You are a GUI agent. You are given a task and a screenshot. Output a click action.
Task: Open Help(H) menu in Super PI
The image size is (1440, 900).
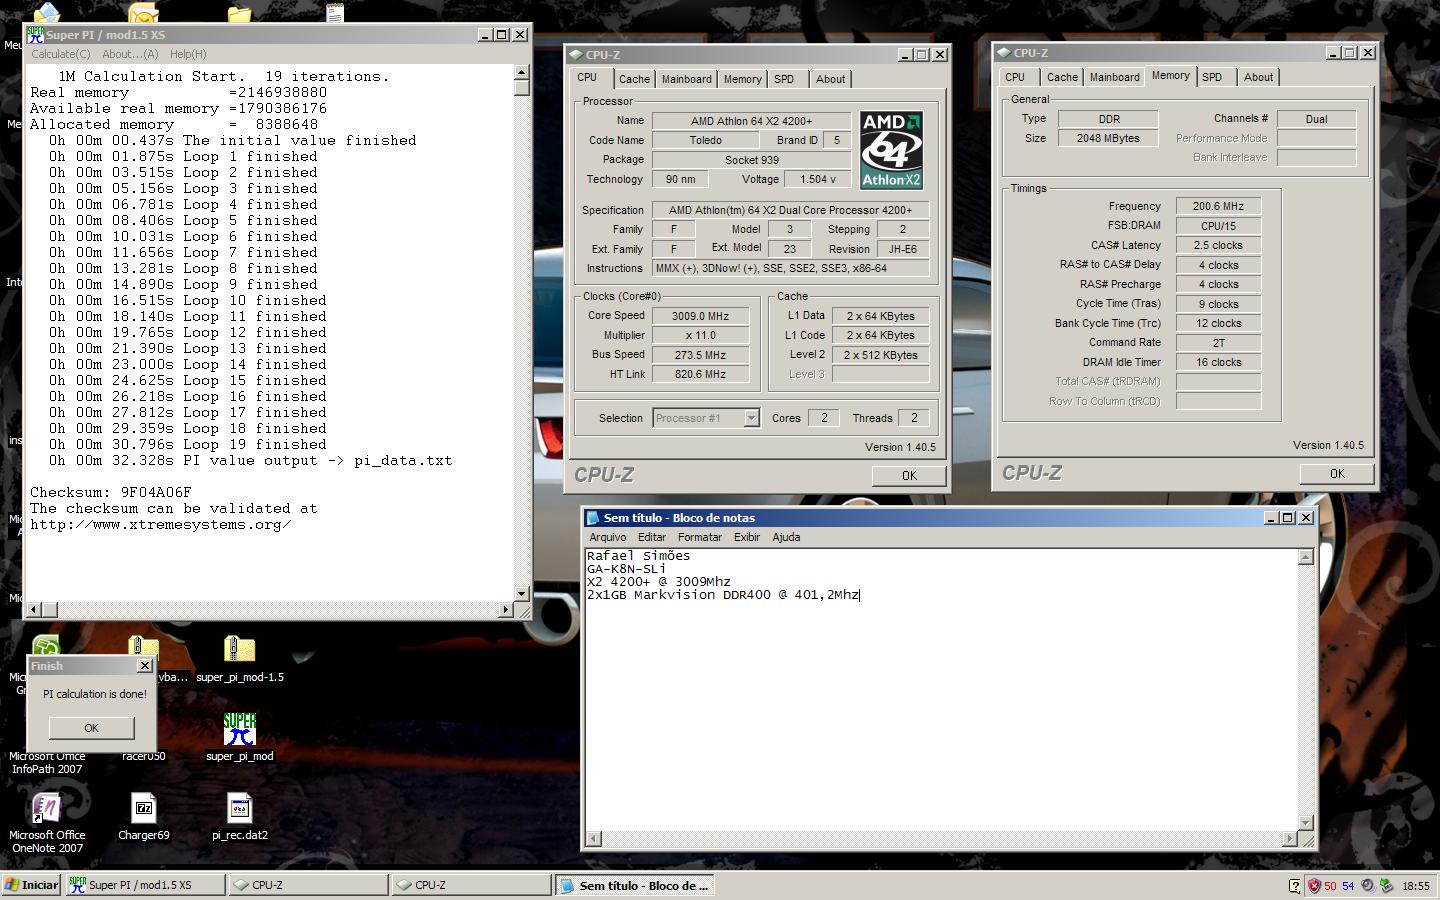[x=188, y=54]
